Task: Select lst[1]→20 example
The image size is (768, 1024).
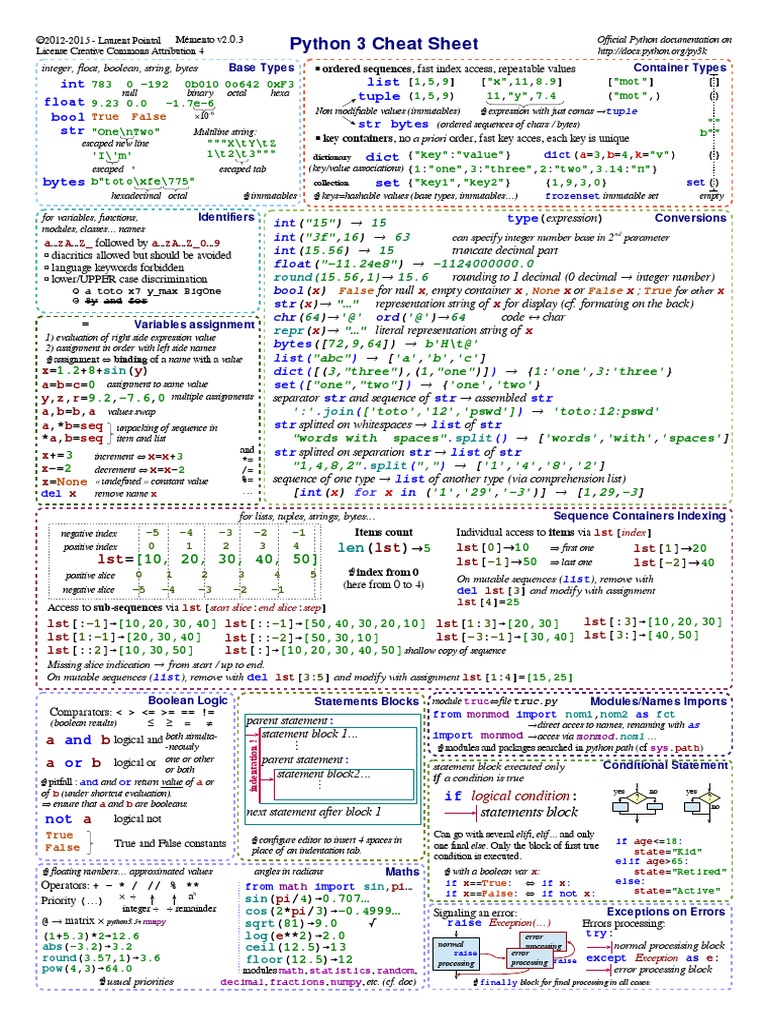Action: (670, 549)
